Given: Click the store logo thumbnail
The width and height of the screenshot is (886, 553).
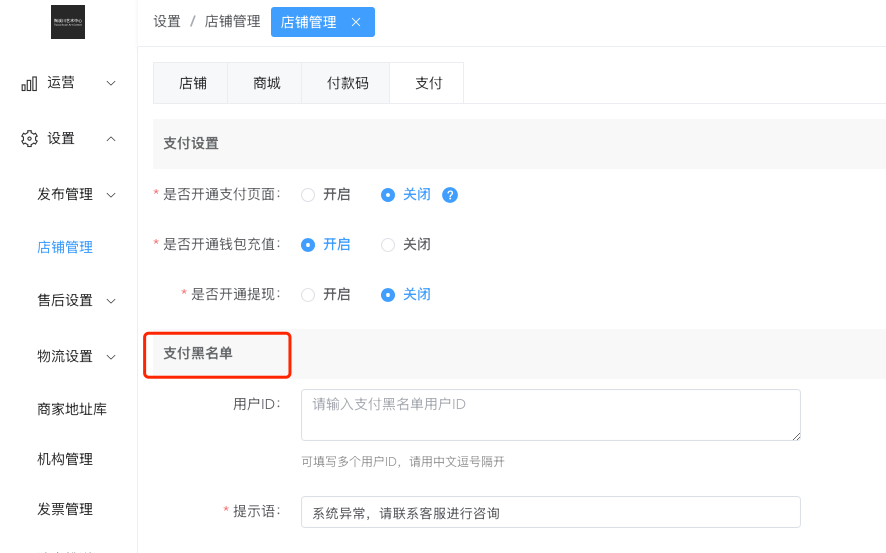Looking at the screenshot, I should [x=68, y=22].
